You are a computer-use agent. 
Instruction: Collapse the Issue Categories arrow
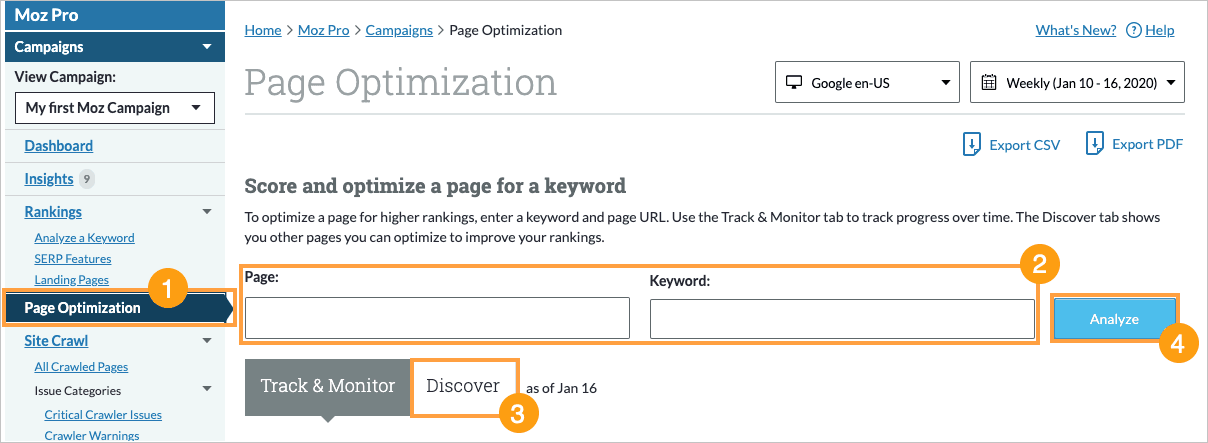[x=207, y=390]
